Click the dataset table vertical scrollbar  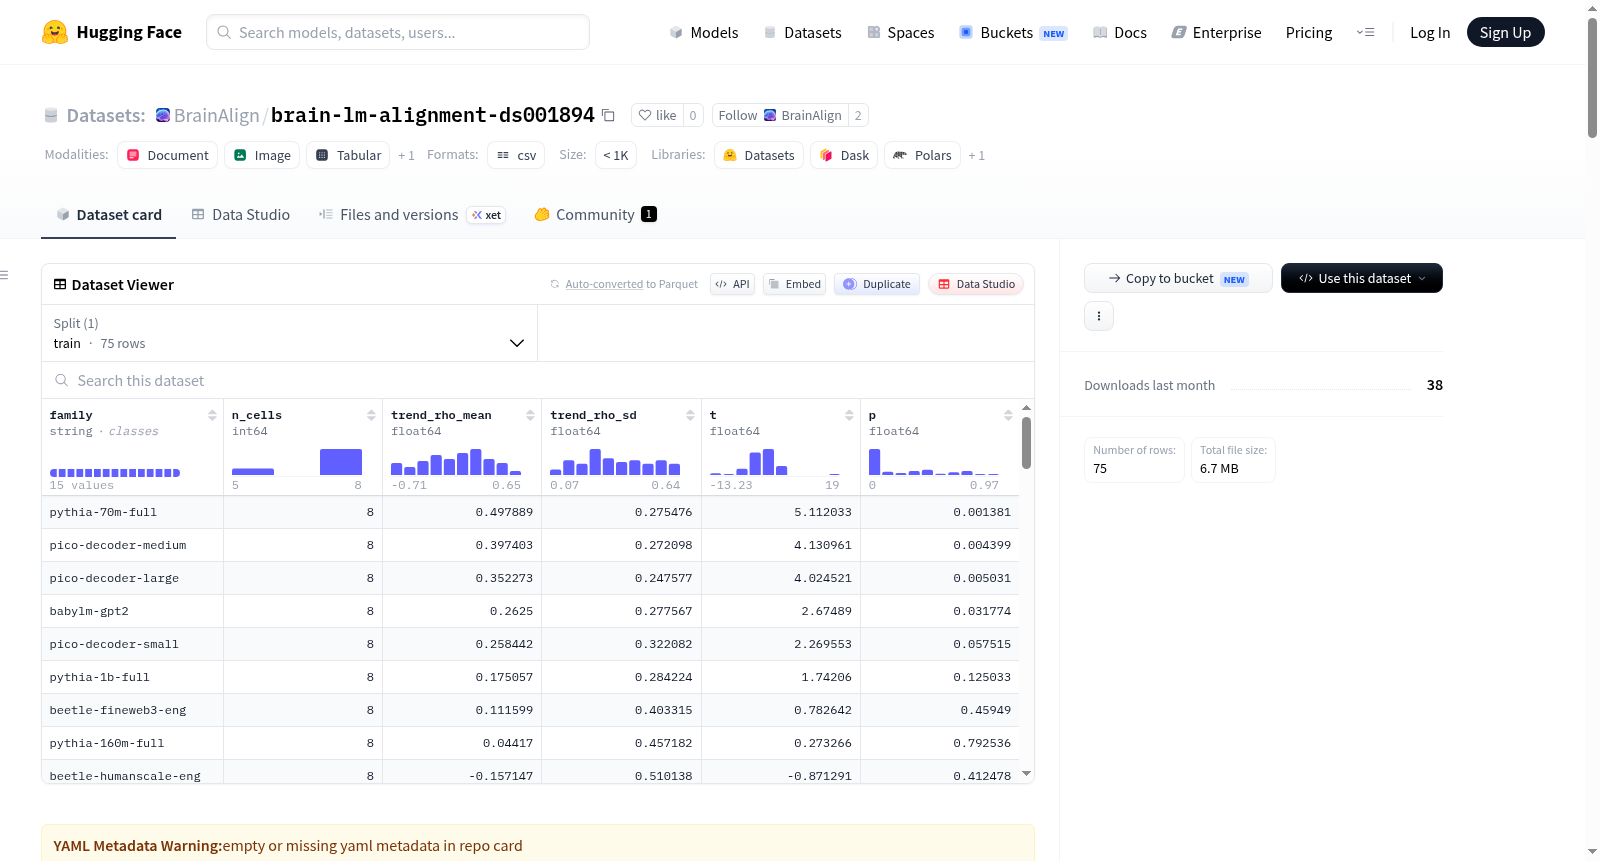coord(1026,442)
